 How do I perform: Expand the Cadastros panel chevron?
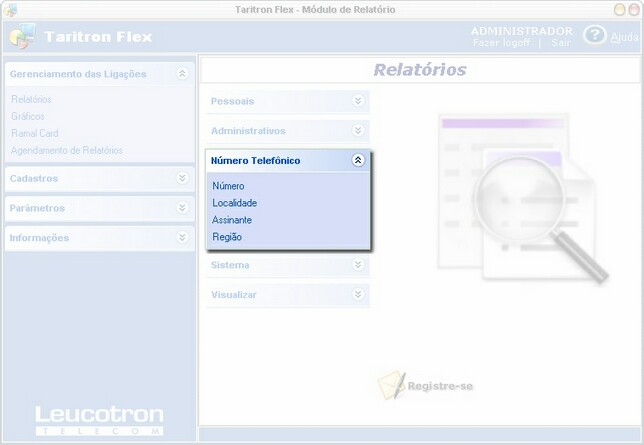point(182,178)
